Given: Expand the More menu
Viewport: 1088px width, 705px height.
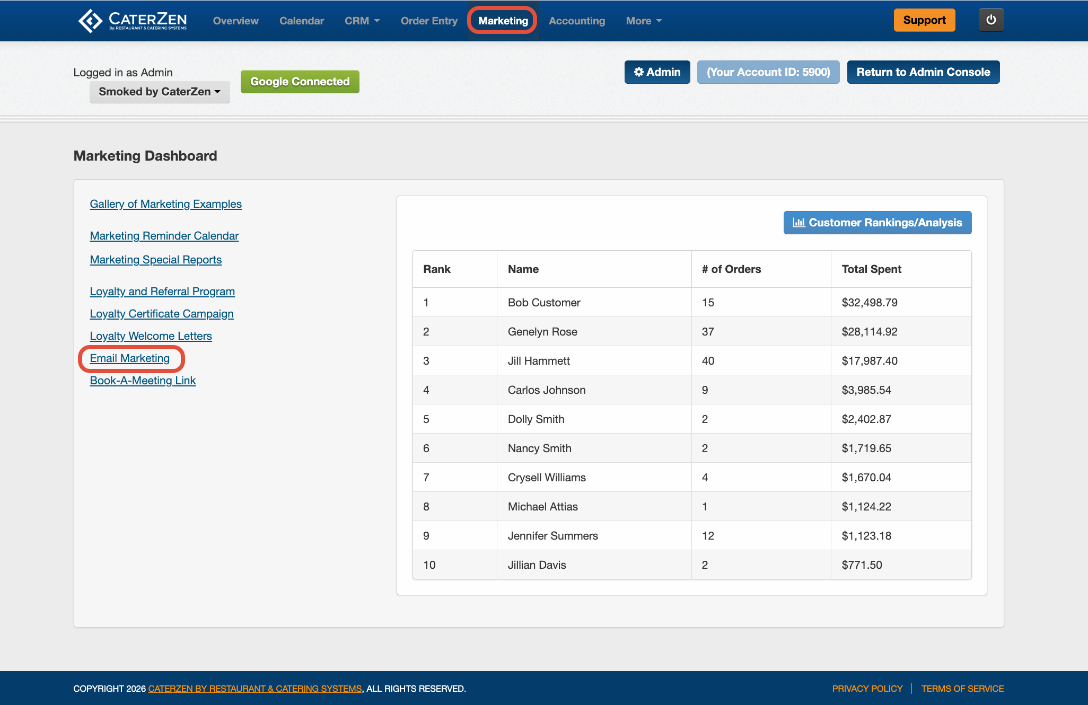Looking at the screenshot, I should click(x=644, y=21).
